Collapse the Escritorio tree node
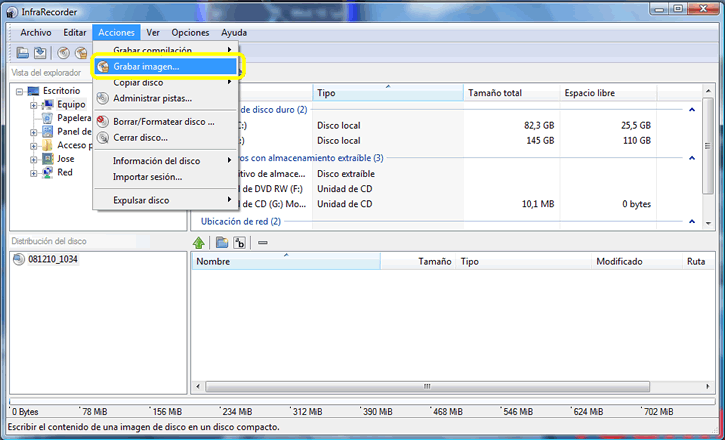This screenshot has height=440, width=725. tap(19, 91)
